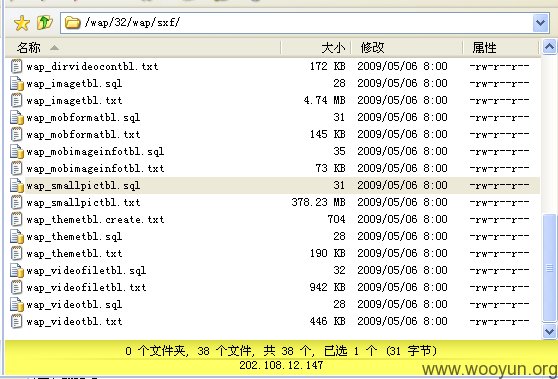
Task: Select file icon of wap_dirvideocontbl.txt
Action: (x=16, y=67)
